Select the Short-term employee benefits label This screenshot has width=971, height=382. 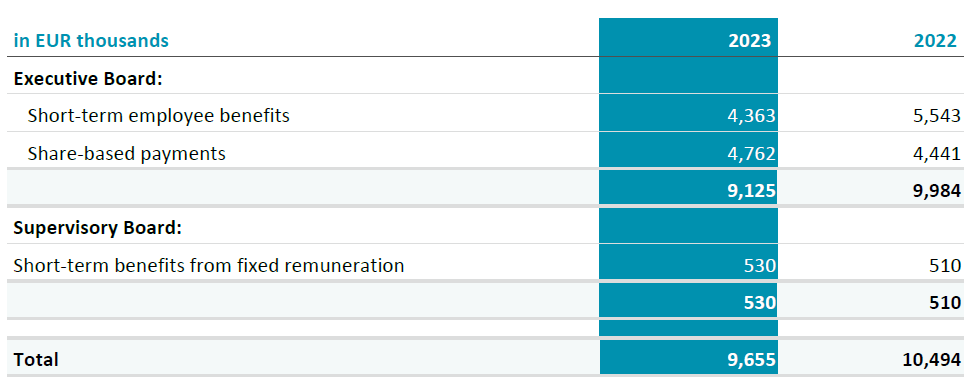tap(159, 116)
